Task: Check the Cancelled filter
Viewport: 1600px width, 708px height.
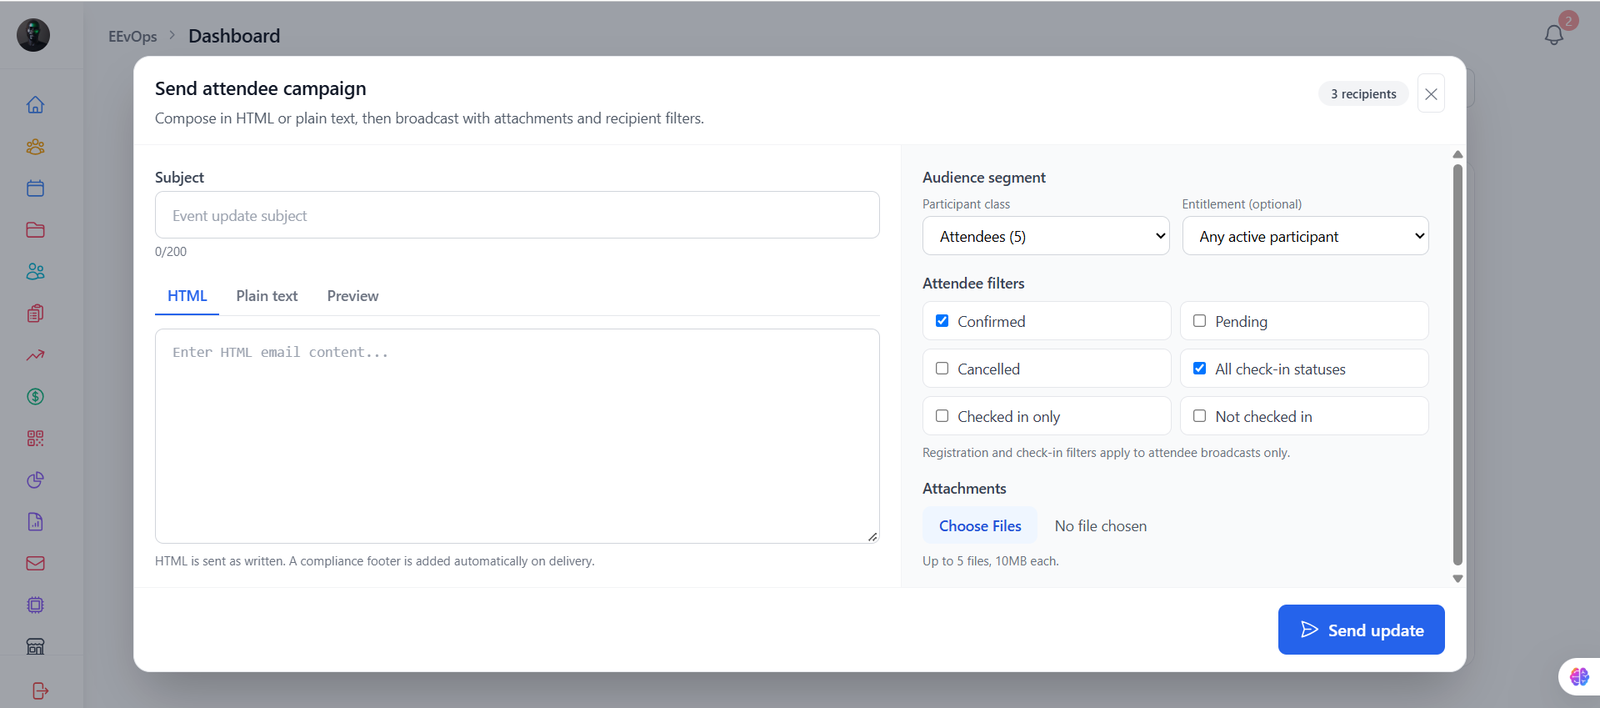Action: (x=942, y=368)
